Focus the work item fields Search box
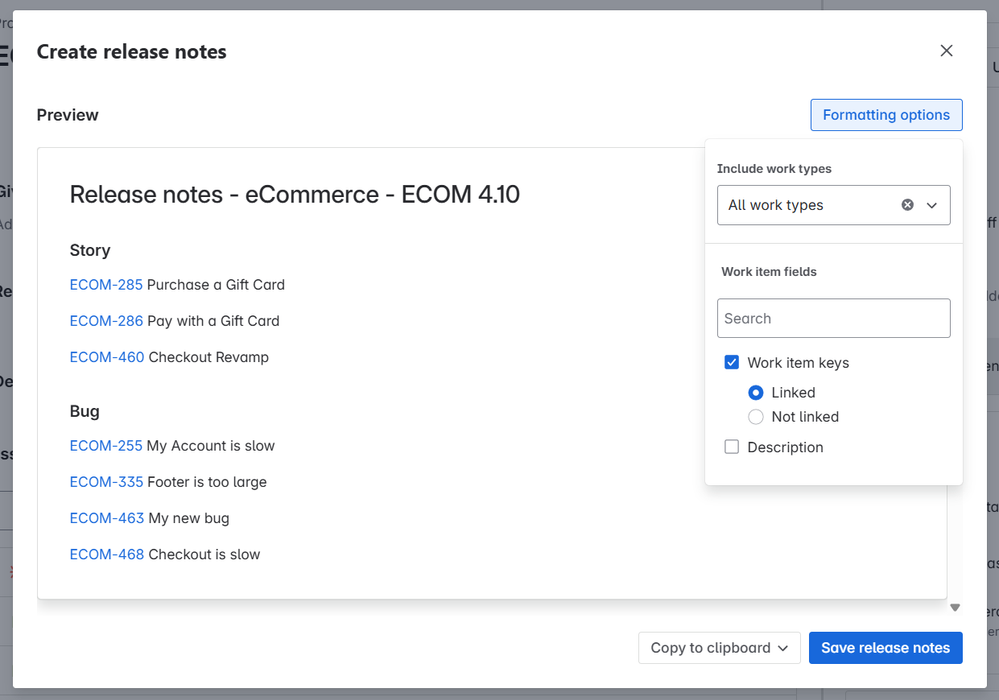 coord(833,318)
